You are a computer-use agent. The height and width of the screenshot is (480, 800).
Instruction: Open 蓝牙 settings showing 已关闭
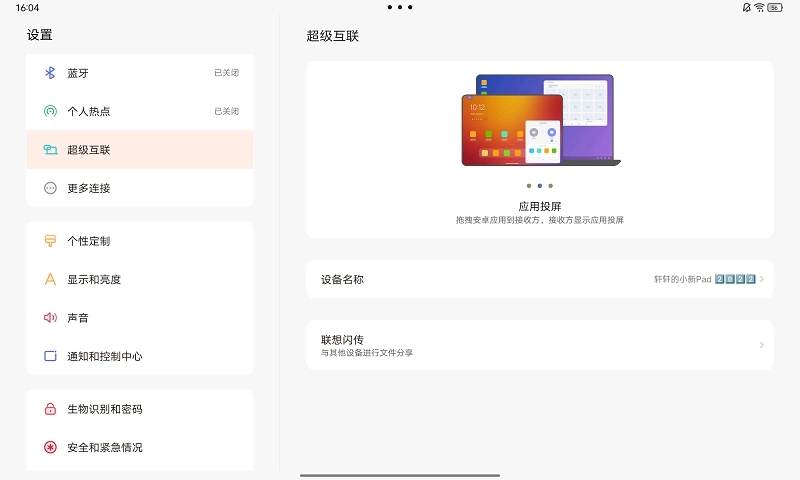(x=140, y=73)
